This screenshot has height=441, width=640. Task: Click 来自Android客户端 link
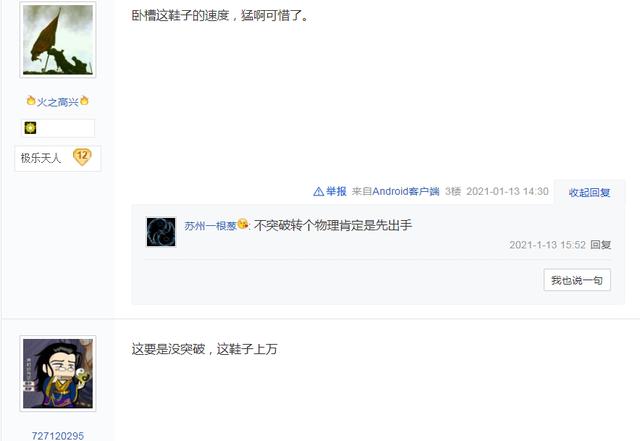(x=396, y=192)
